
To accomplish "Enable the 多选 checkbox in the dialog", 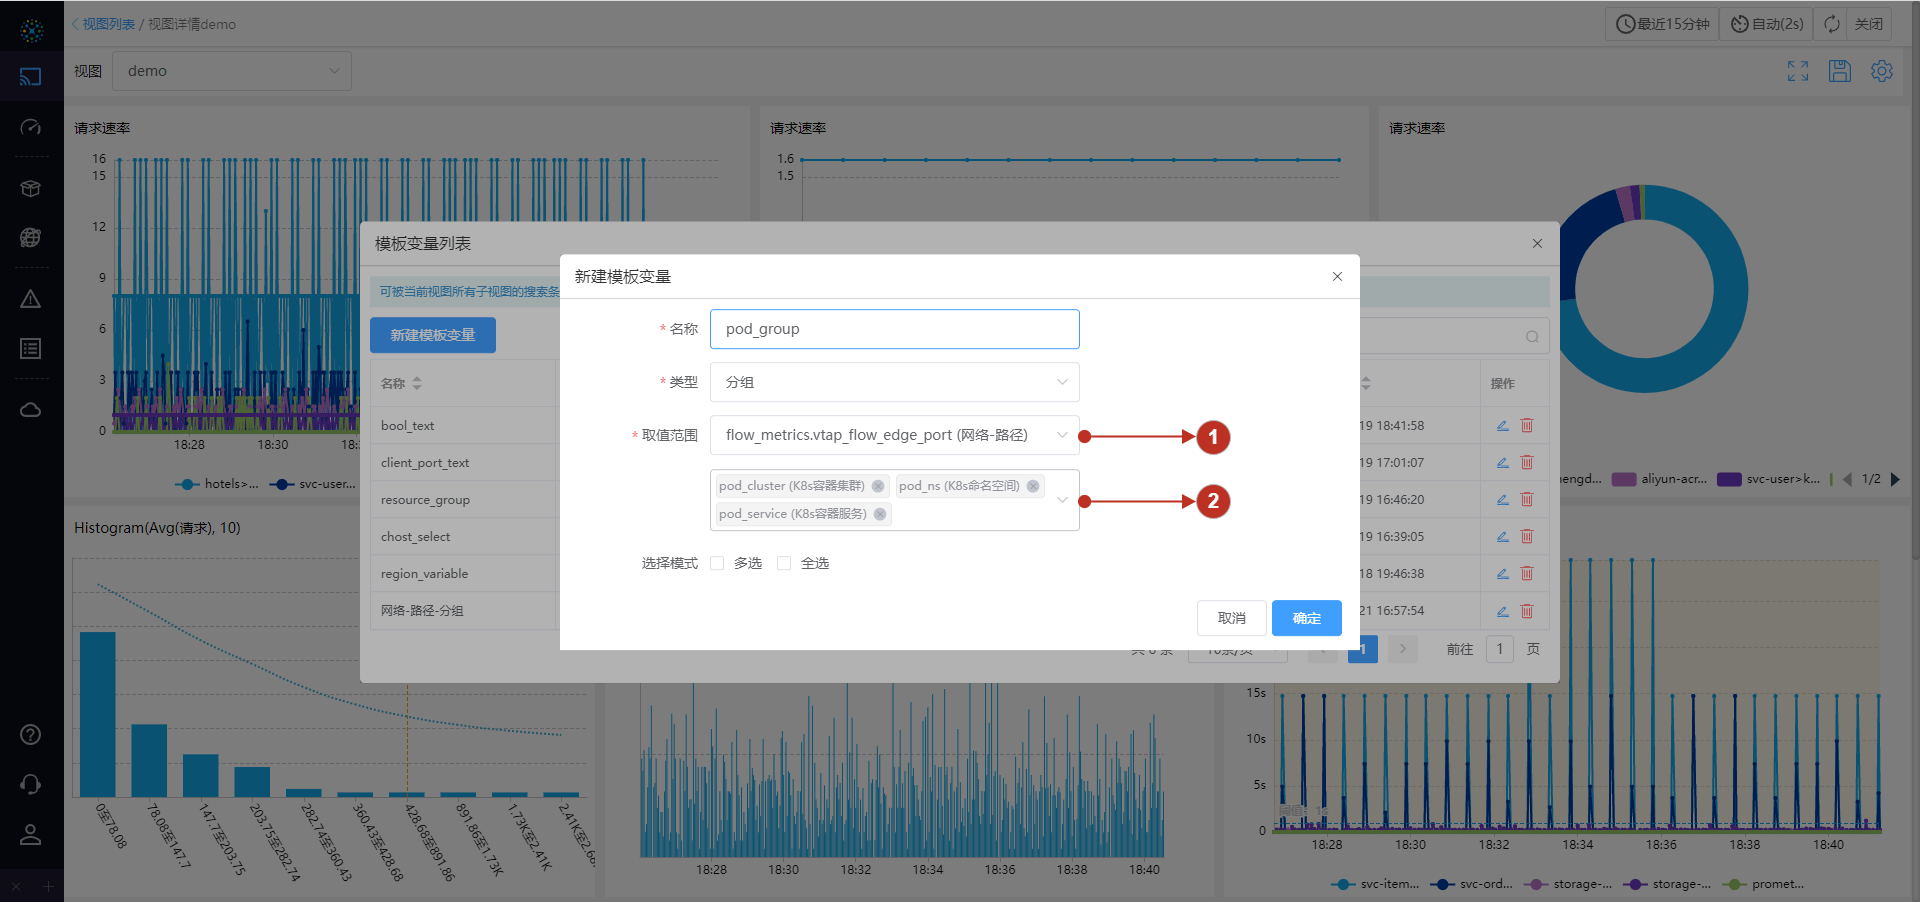I will (716, 563).
